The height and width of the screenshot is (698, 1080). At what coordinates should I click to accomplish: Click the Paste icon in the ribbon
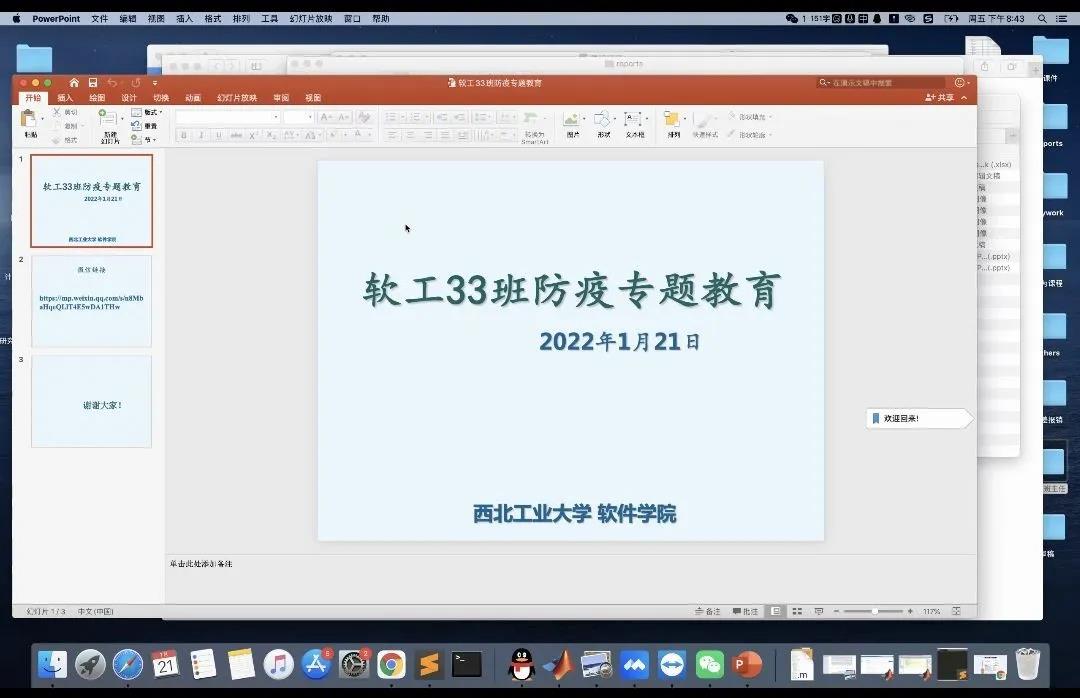pos(29,120)
